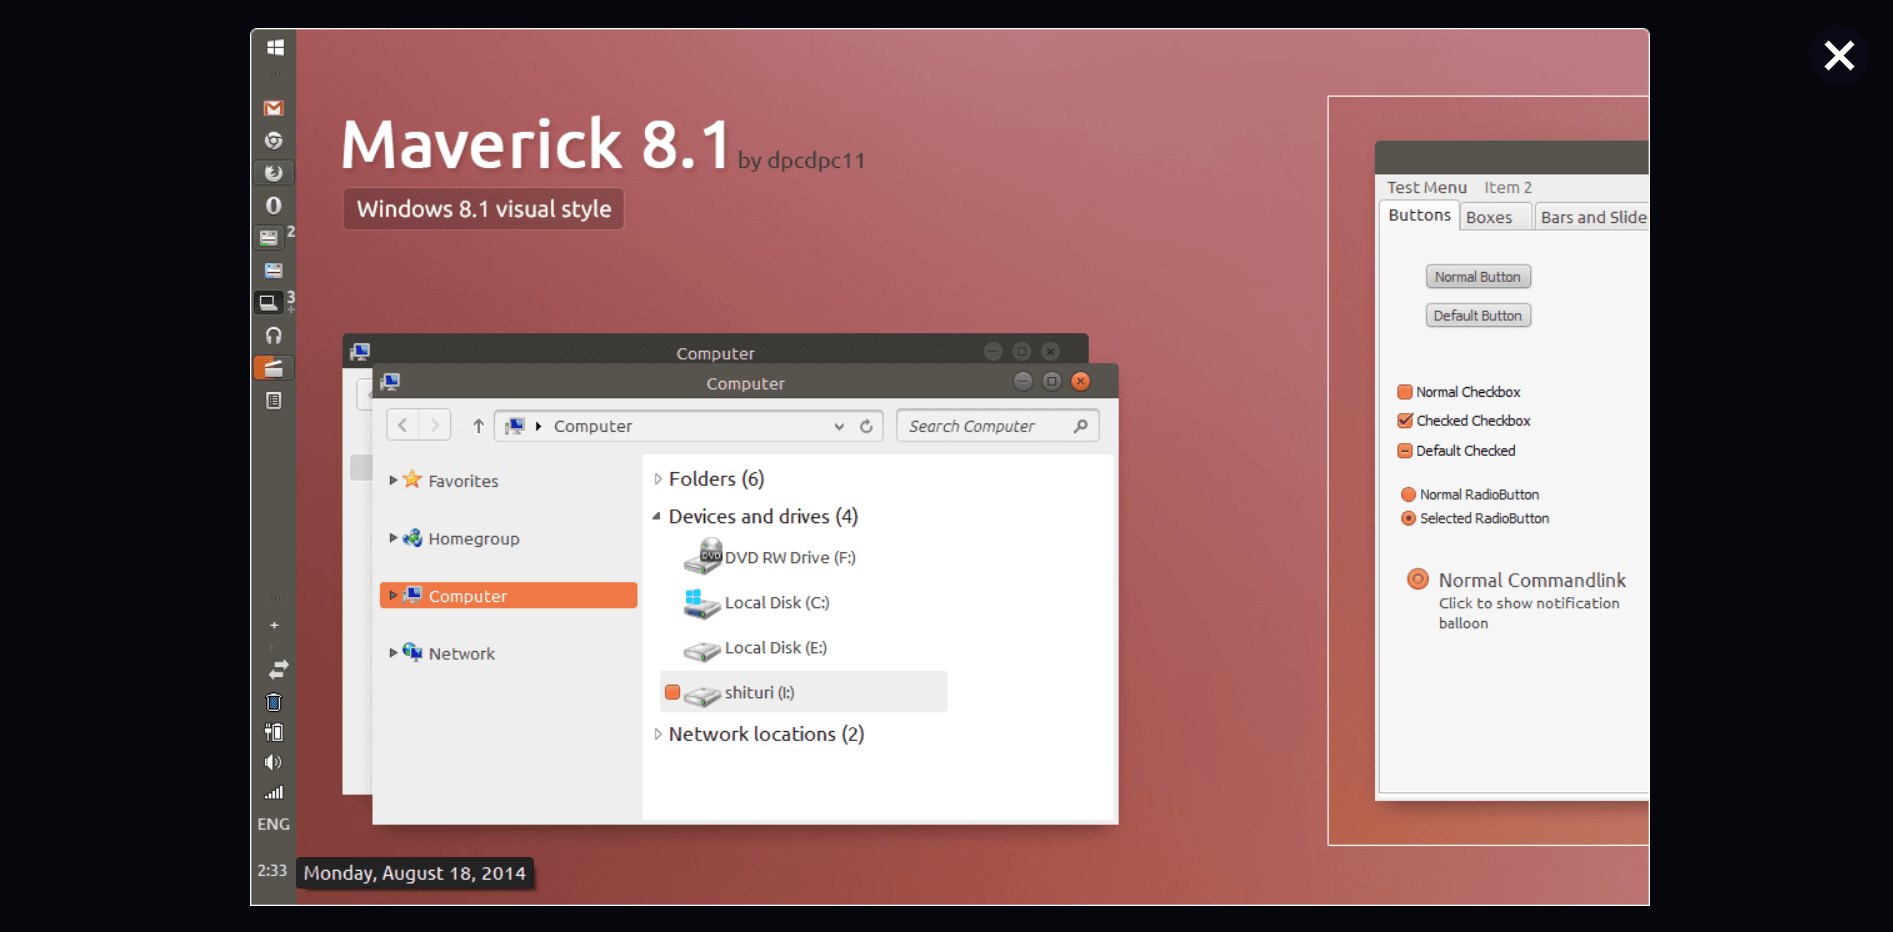Open the network signal tray icon
Screen dimensions: 1893x932
(273, 793)
